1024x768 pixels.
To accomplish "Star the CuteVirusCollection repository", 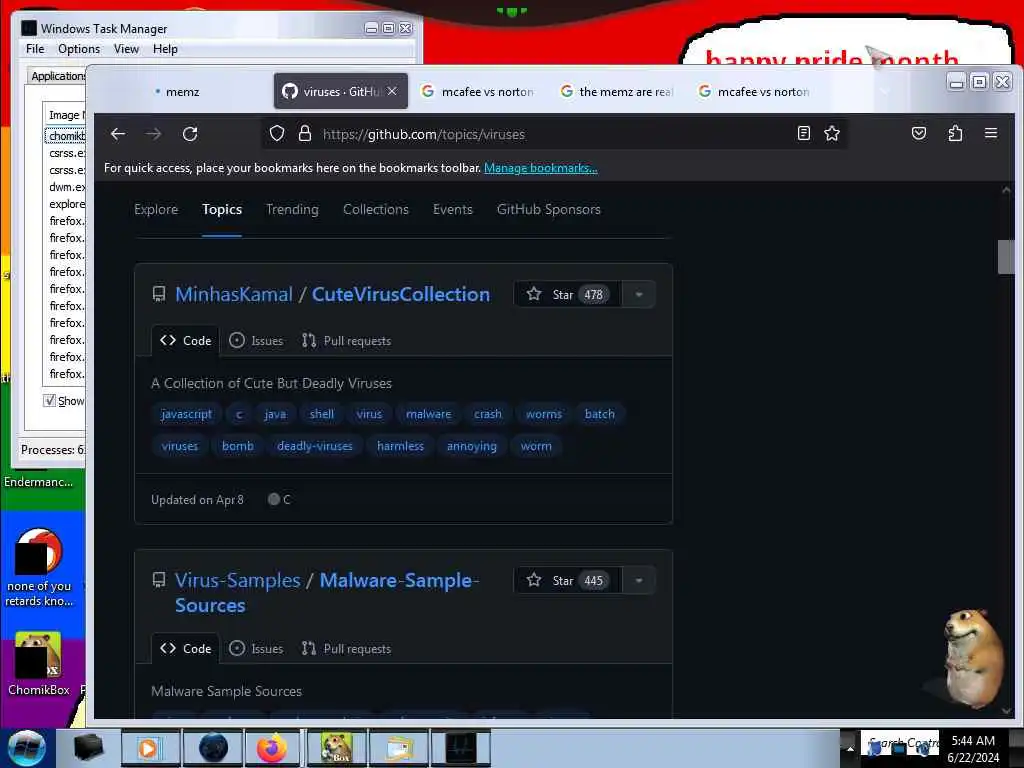I will pos(568,295).
